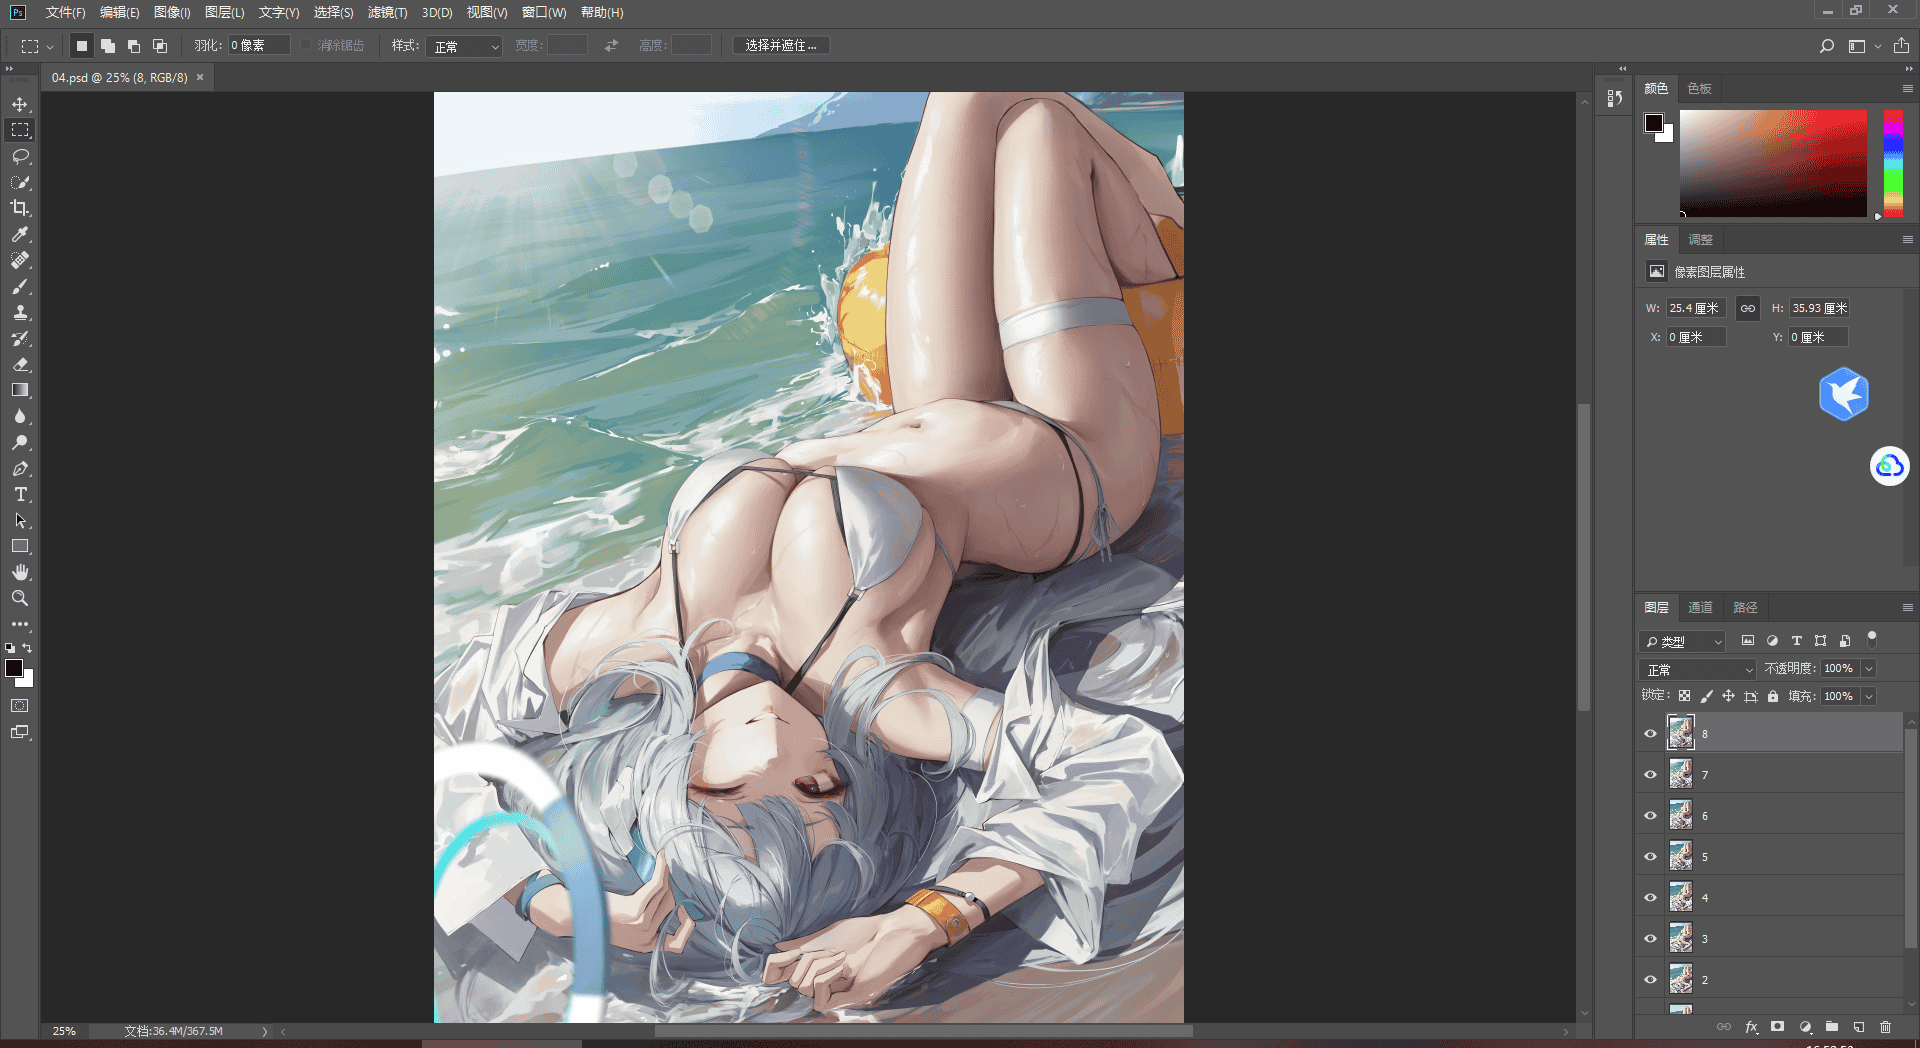1920x1048 pixels.
Task: Click the rainbow hue slider strip
Action: click(x=1893, y=163)
